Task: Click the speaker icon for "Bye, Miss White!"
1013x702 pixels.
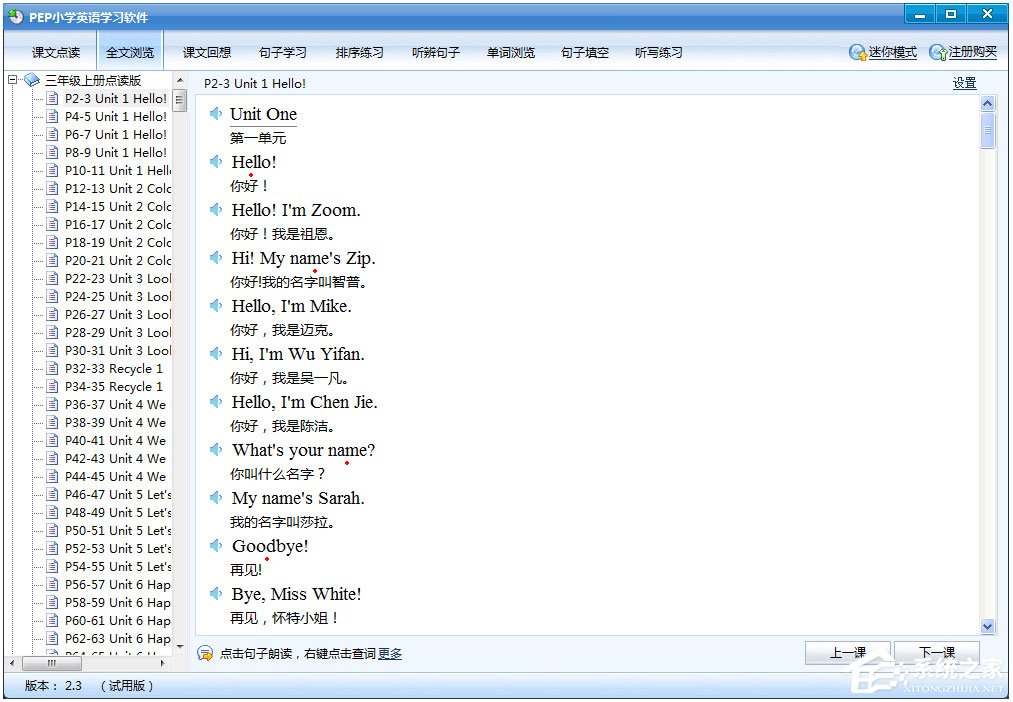Action: click(216, 593)
